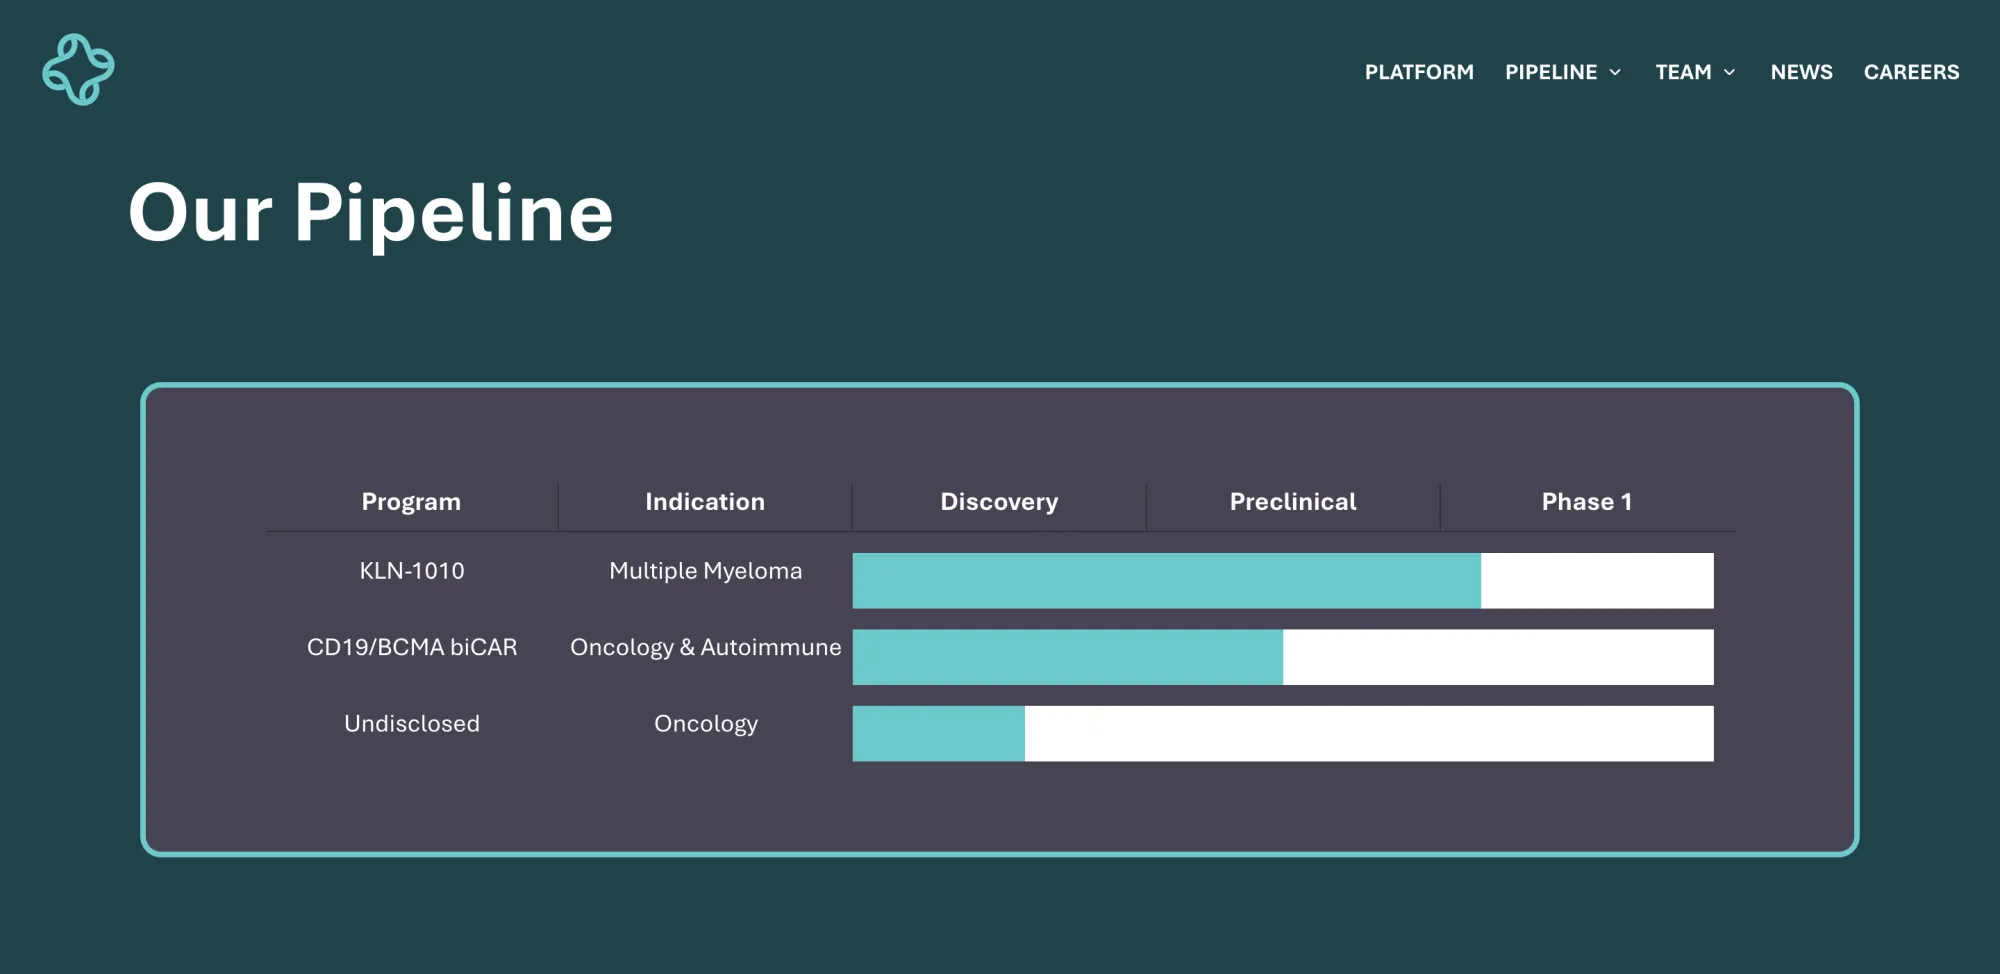Click the company logo icon

coord(78,70)
